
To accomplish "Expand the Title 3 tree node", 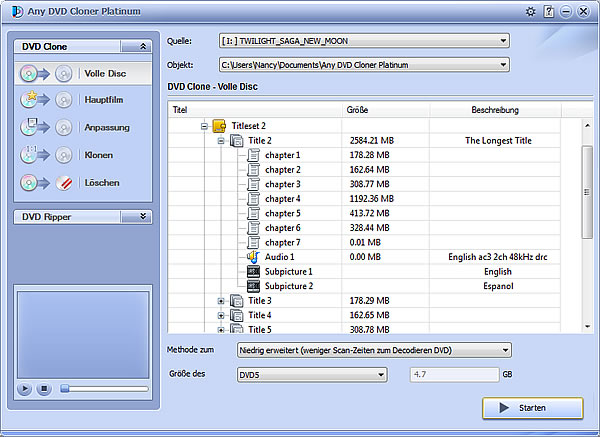I will [221, 301].
